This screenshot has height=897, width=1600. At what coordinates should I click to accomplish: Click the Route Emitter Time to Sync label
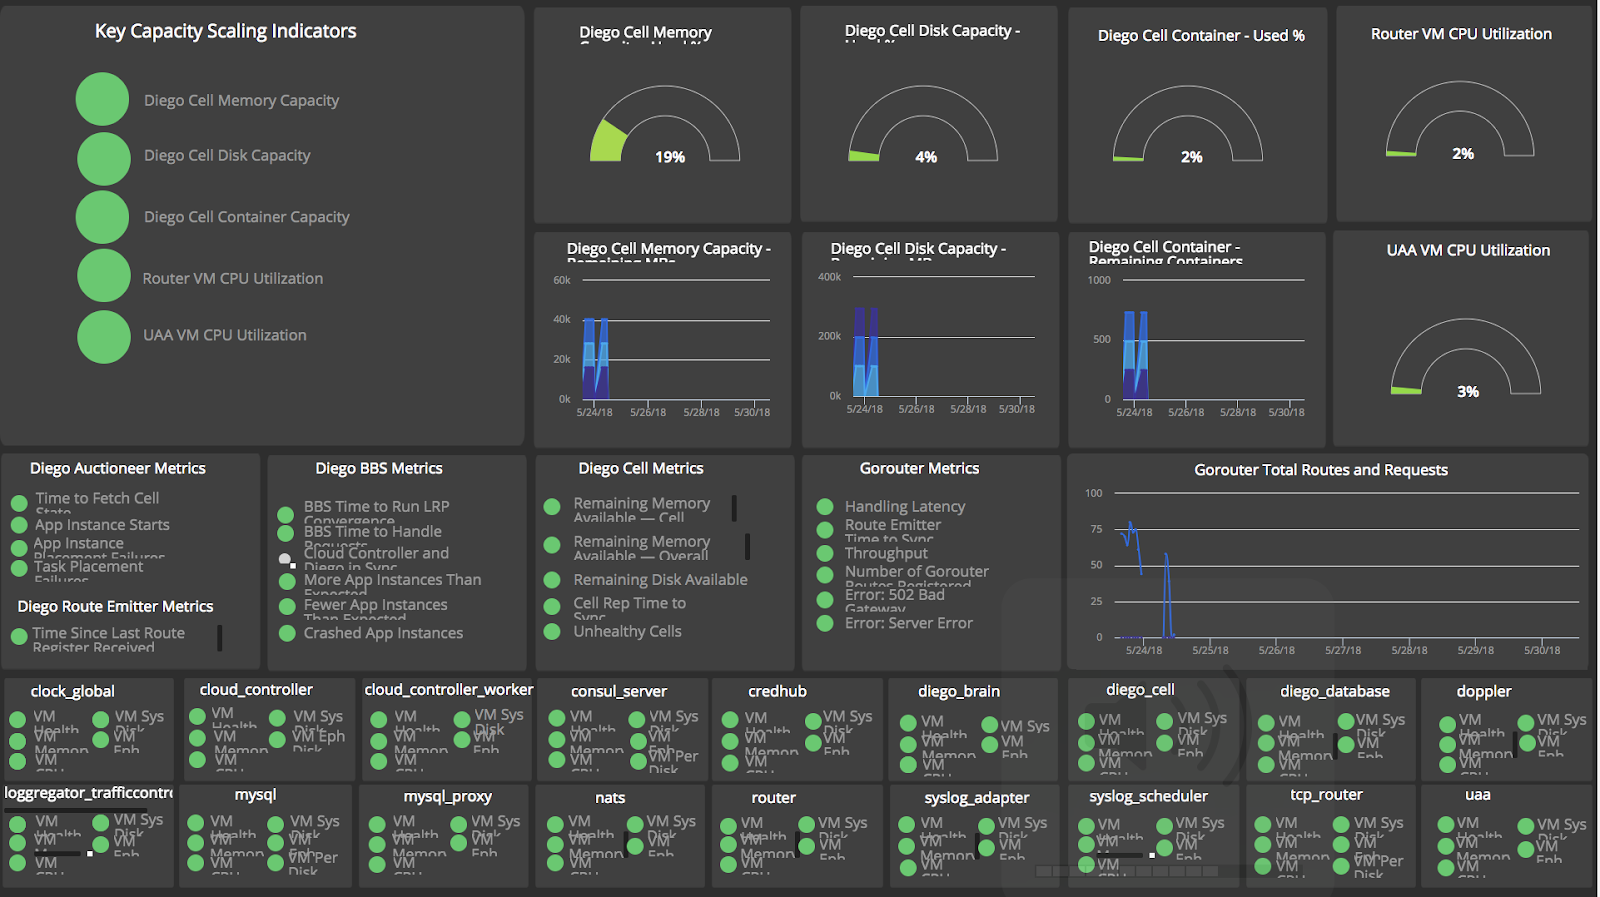coord(893,530)
